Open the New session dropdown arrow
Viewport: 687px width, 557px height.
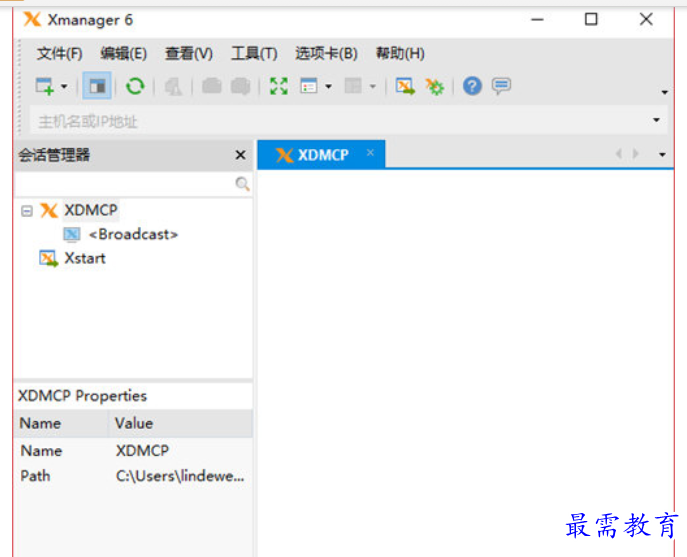point(64,86)
